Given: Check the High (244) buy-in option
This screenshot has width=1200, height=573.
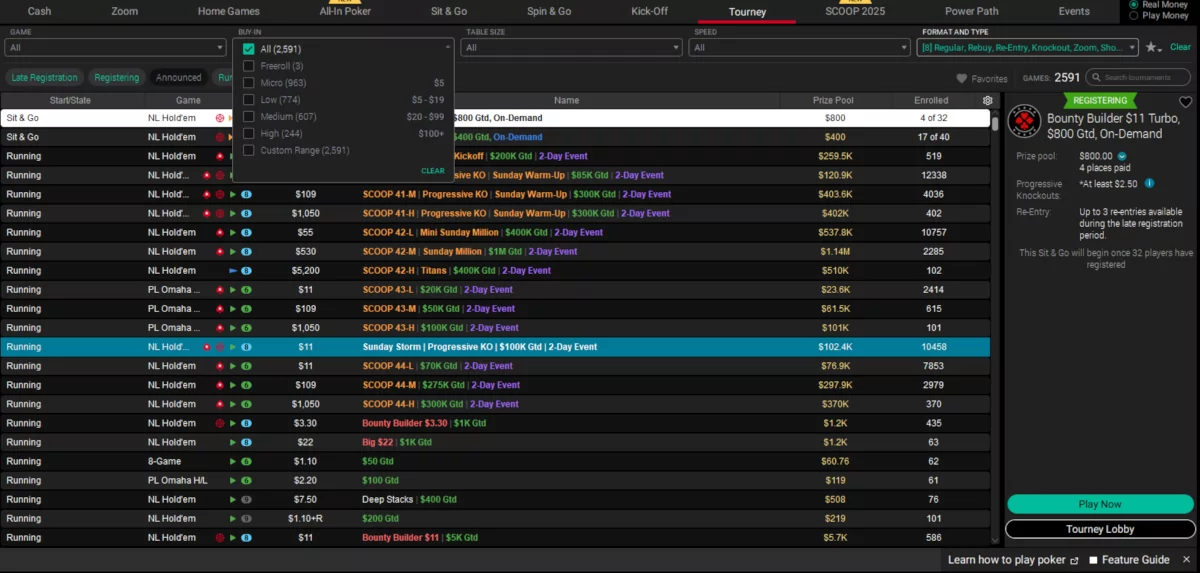Looking at the screenshot, I should (249, 134).
